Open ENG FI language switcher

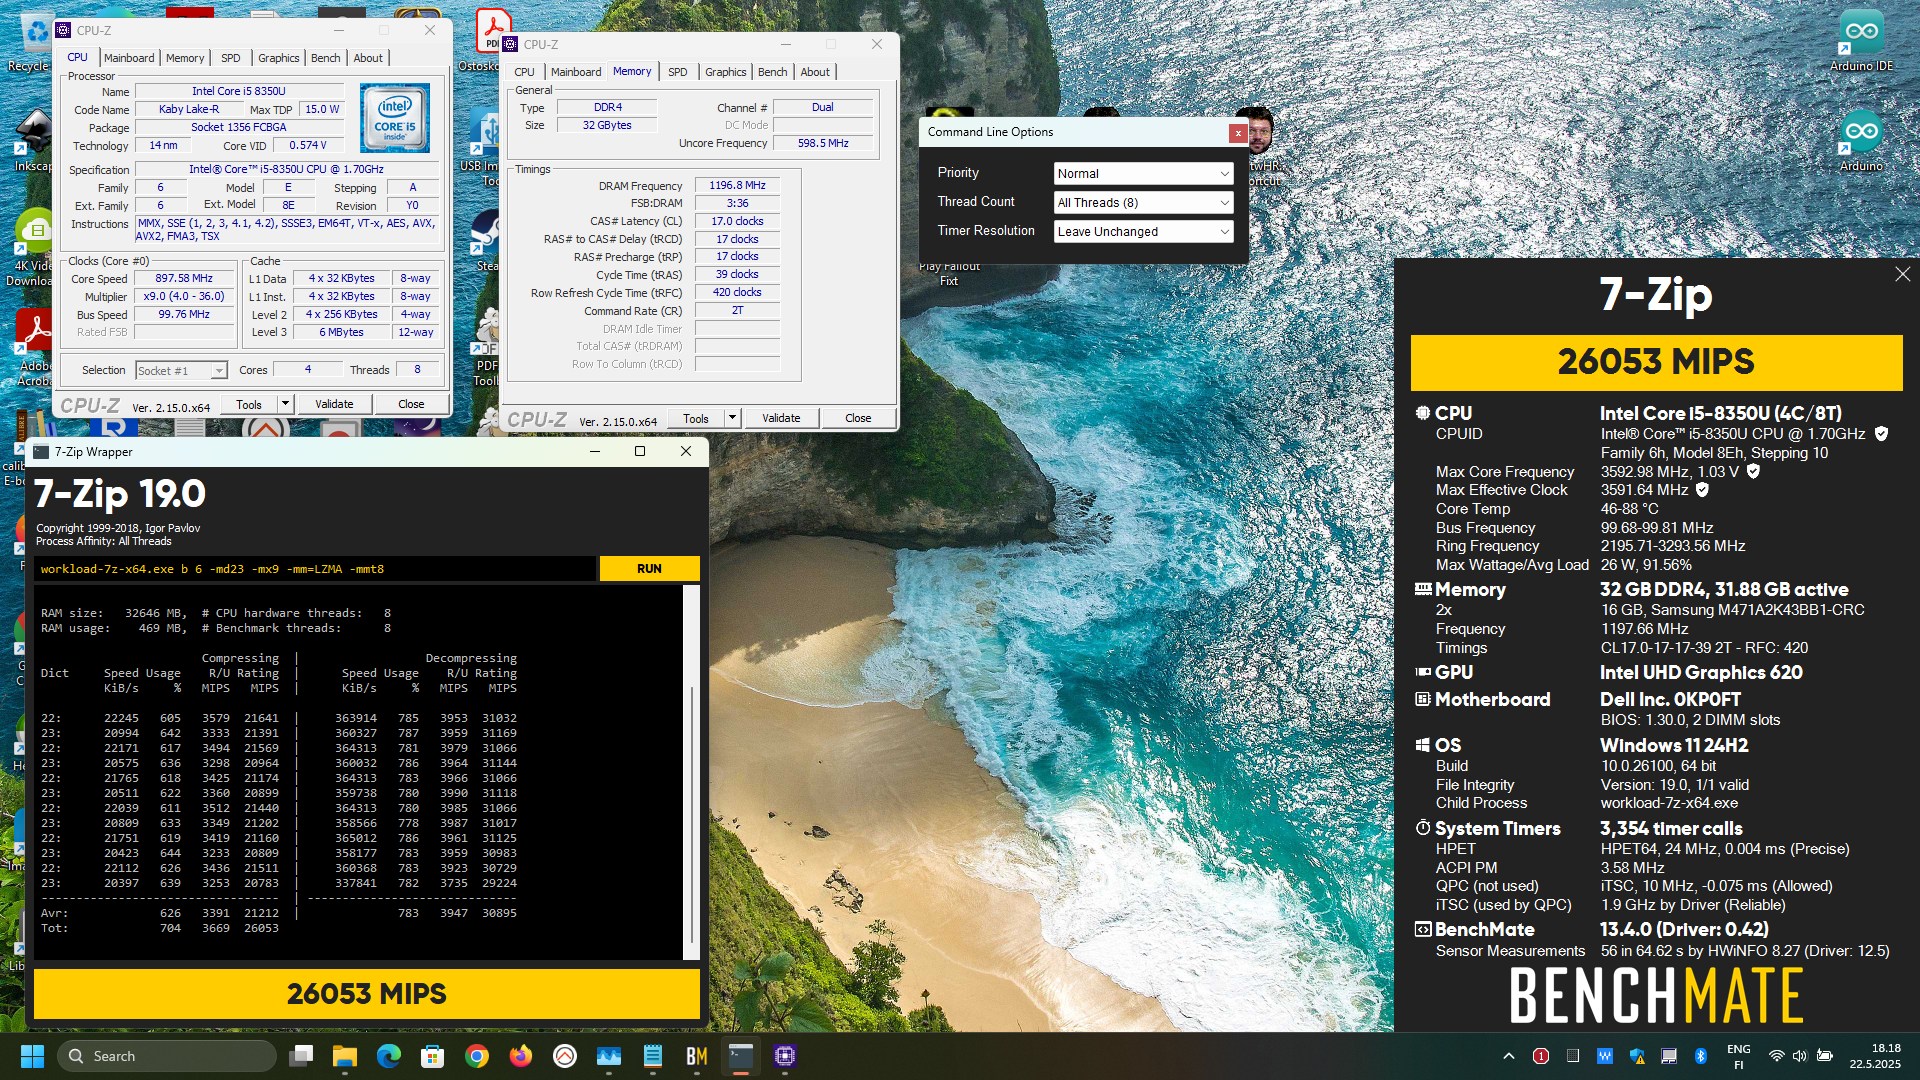coord(1739,1056)
